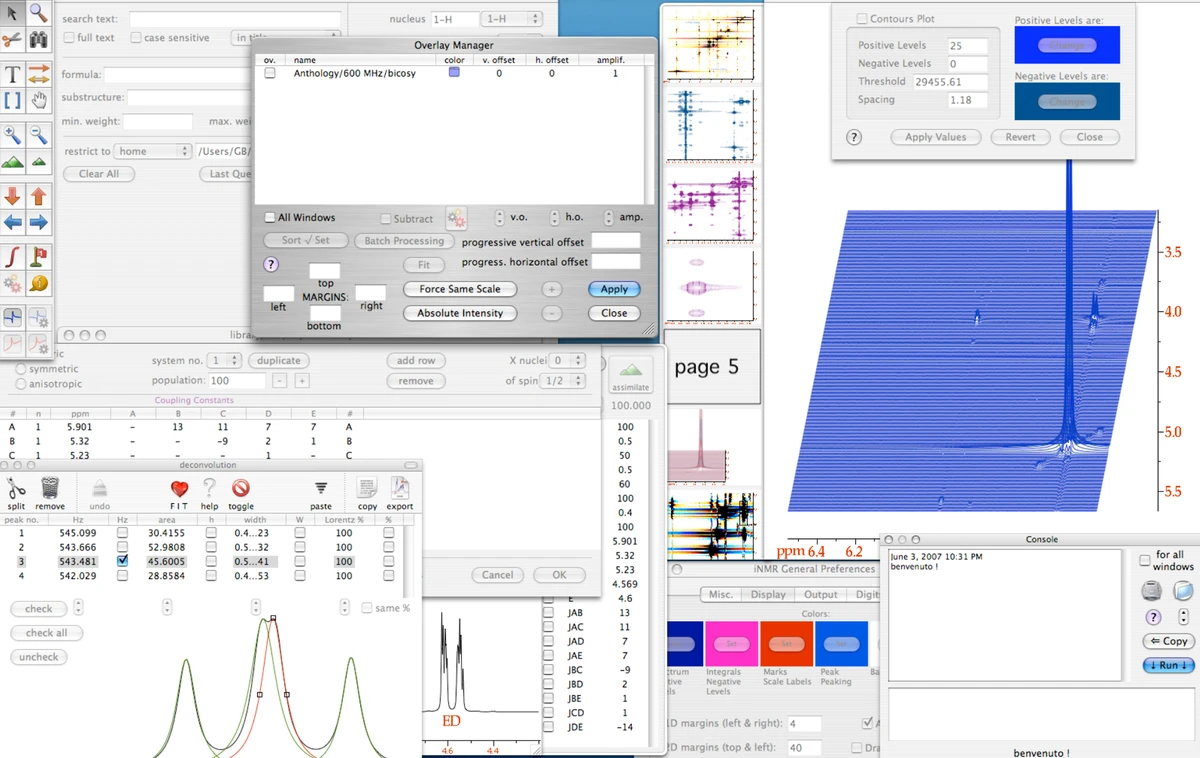Click the Revert button in contours panel
This screenshot has width=1200, height=758.
(x=1020, y=137)
